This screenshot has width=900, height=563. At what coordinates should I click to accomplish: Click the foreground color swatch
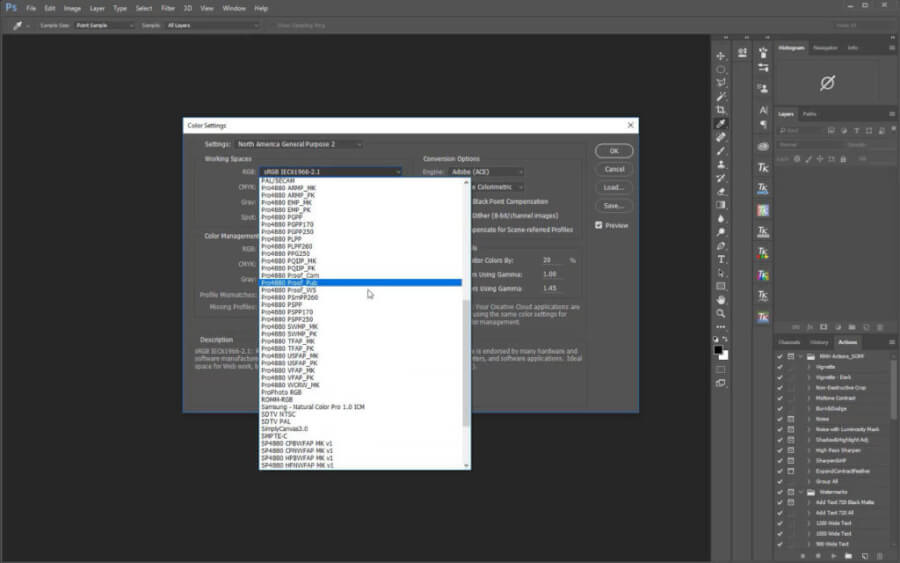[718, 350]
